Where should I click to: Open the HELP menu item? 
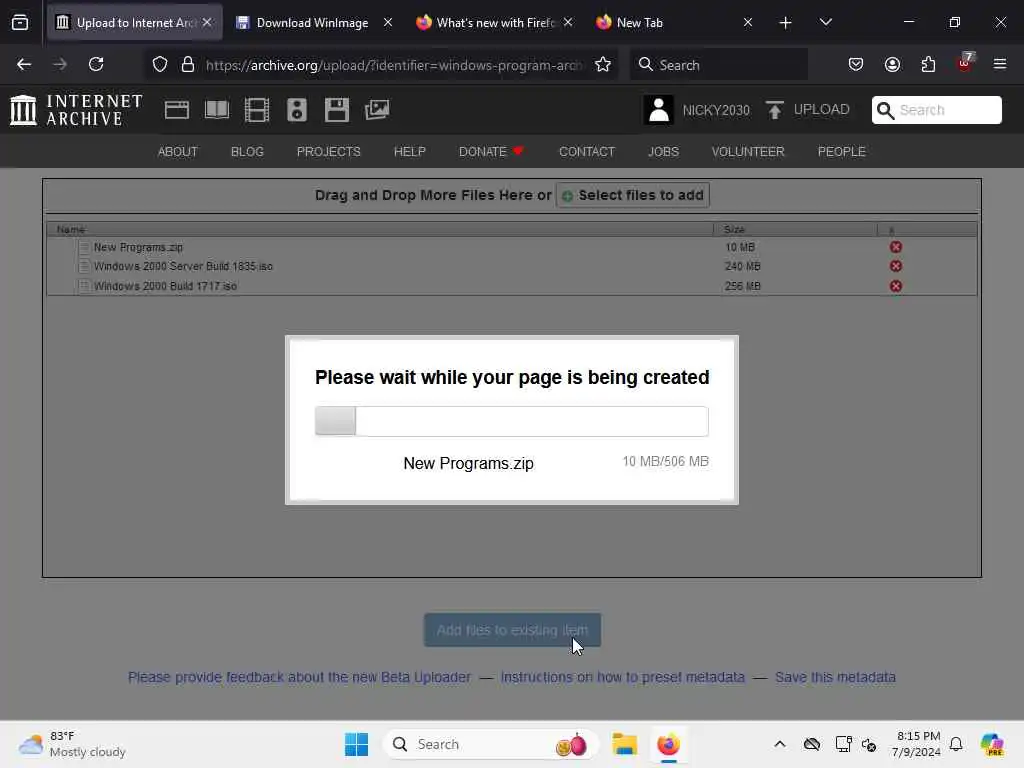pyautogui.click(x=409, y=152)
